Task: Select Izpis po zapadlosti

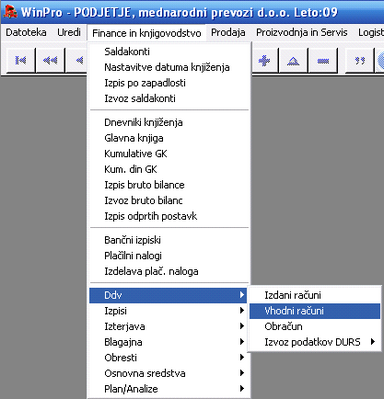Action: (169, 83)
